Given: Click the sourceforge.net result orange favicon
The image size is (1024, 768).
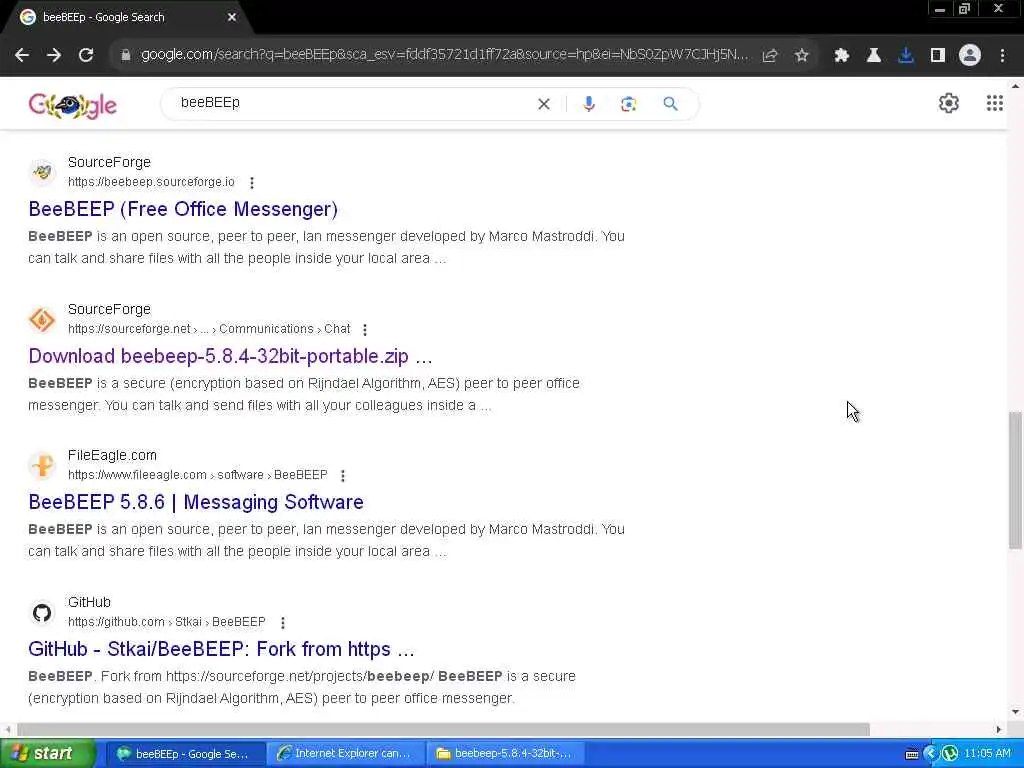Looking at the screenshot, I should click(42, 319).
